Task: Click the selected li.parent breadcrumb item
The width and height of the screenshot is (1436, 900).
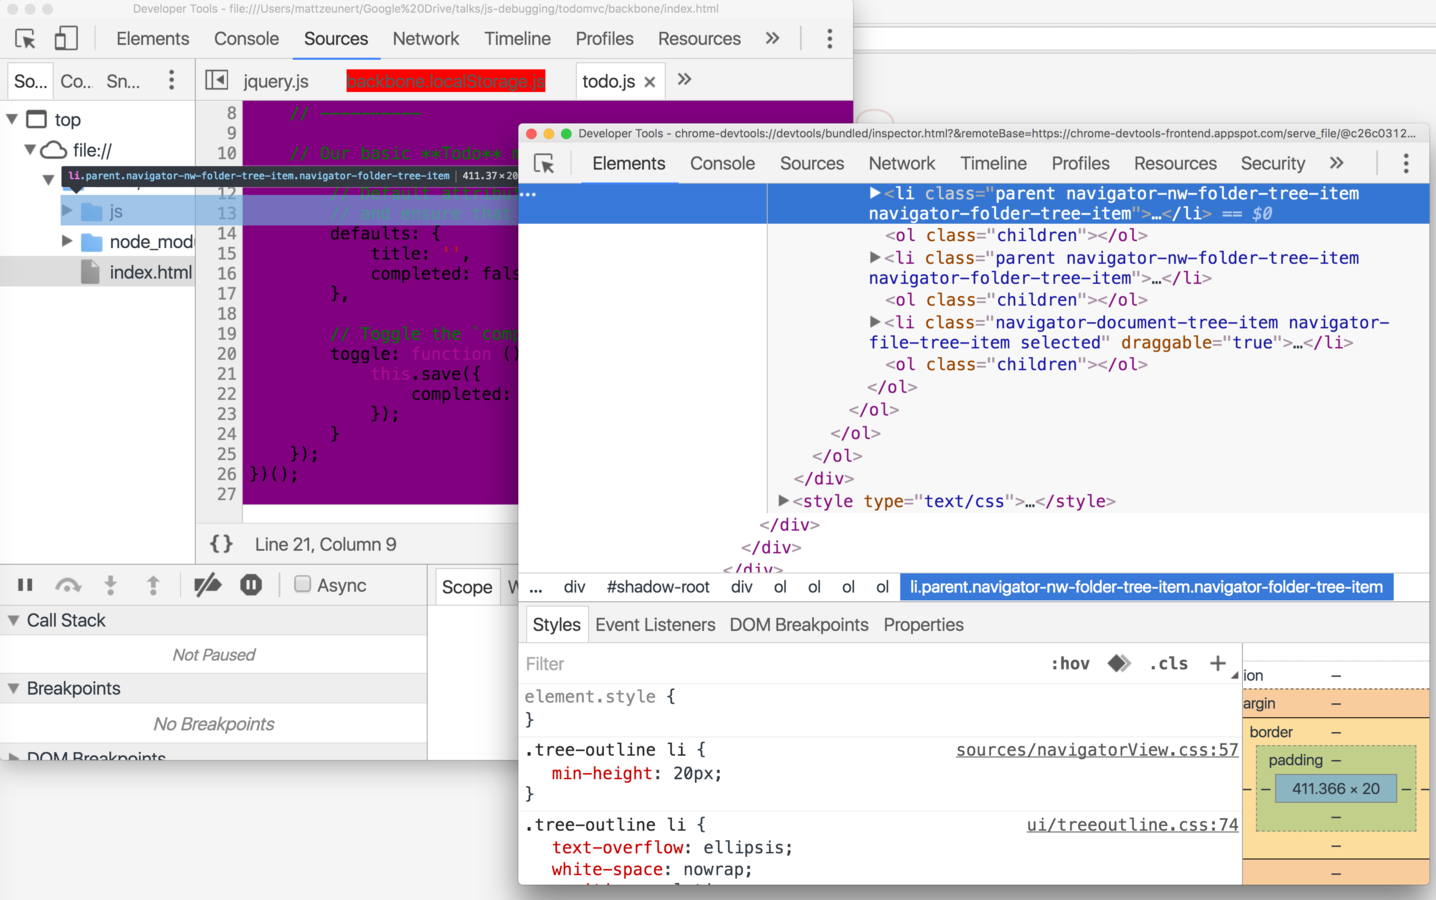Action: tap(1146, 587)
